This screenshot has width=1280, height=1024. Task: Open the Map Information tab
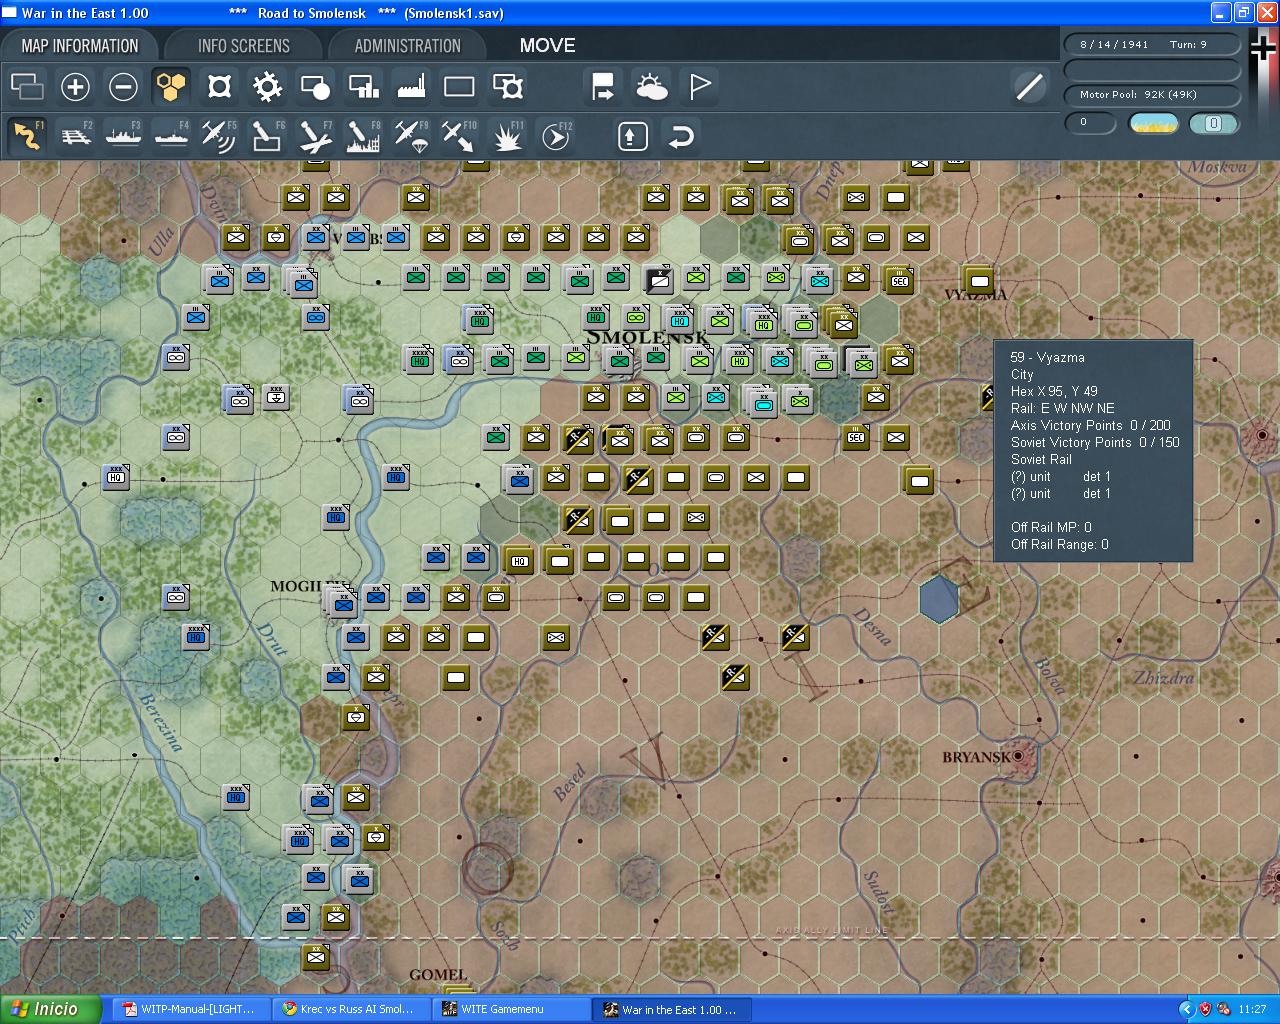click(80, 46)
